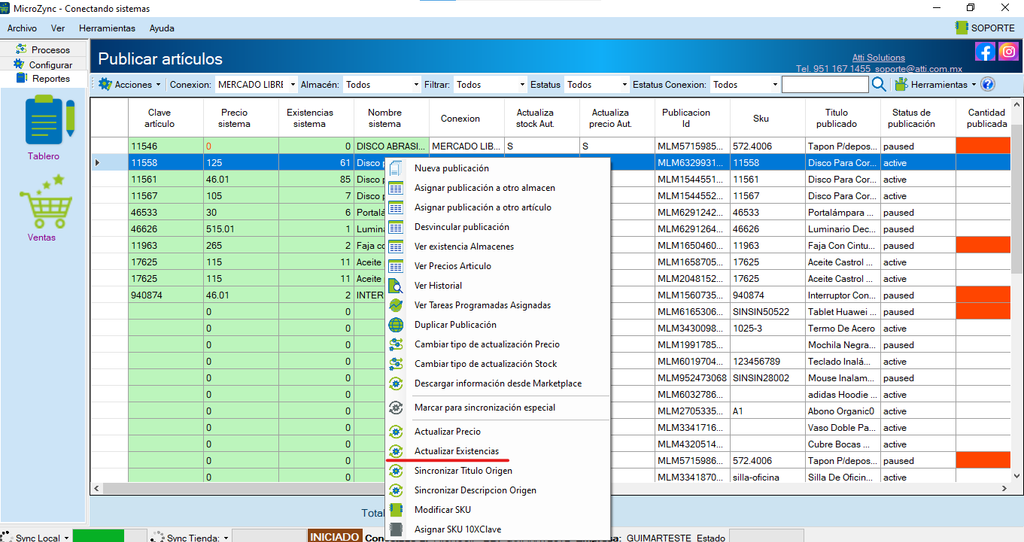
Task: Open the Almacén combo box
Action: [381, 84]
